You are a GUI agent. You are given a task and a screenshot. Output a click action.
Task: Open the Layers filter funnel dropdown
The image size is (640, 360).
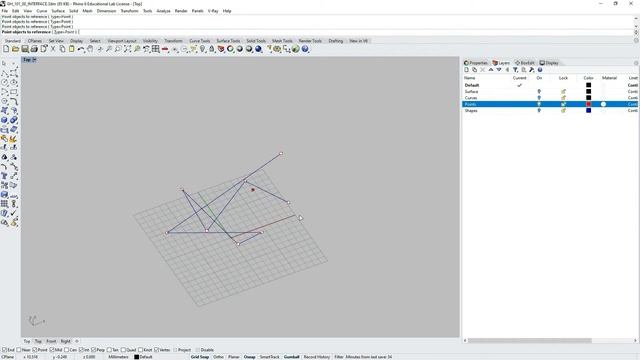click(x=515, y=70)
